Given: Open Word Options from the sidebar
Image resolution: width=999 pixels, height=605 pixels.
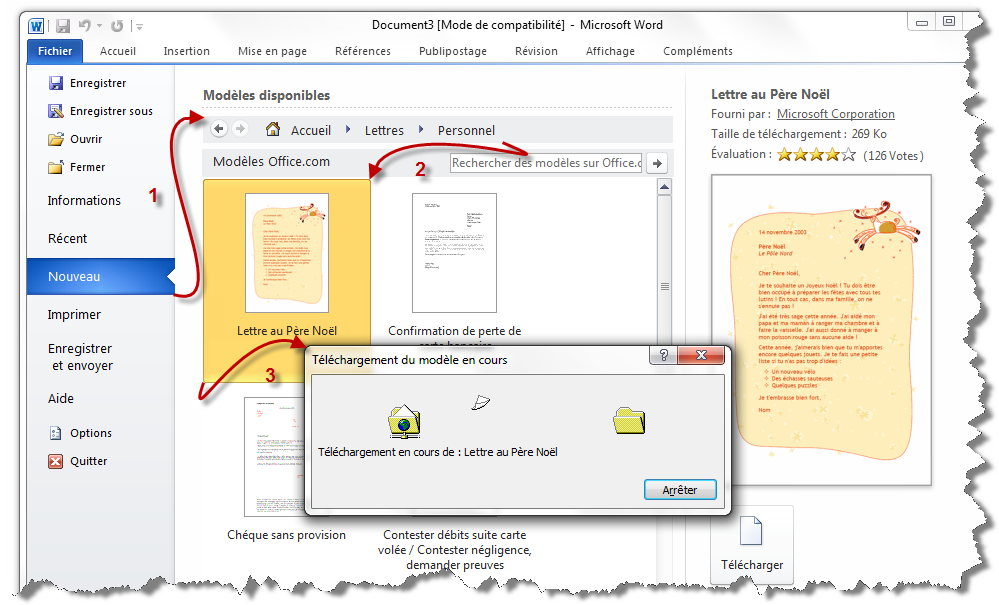Looking at the screenshot, I should click(80, 433).
